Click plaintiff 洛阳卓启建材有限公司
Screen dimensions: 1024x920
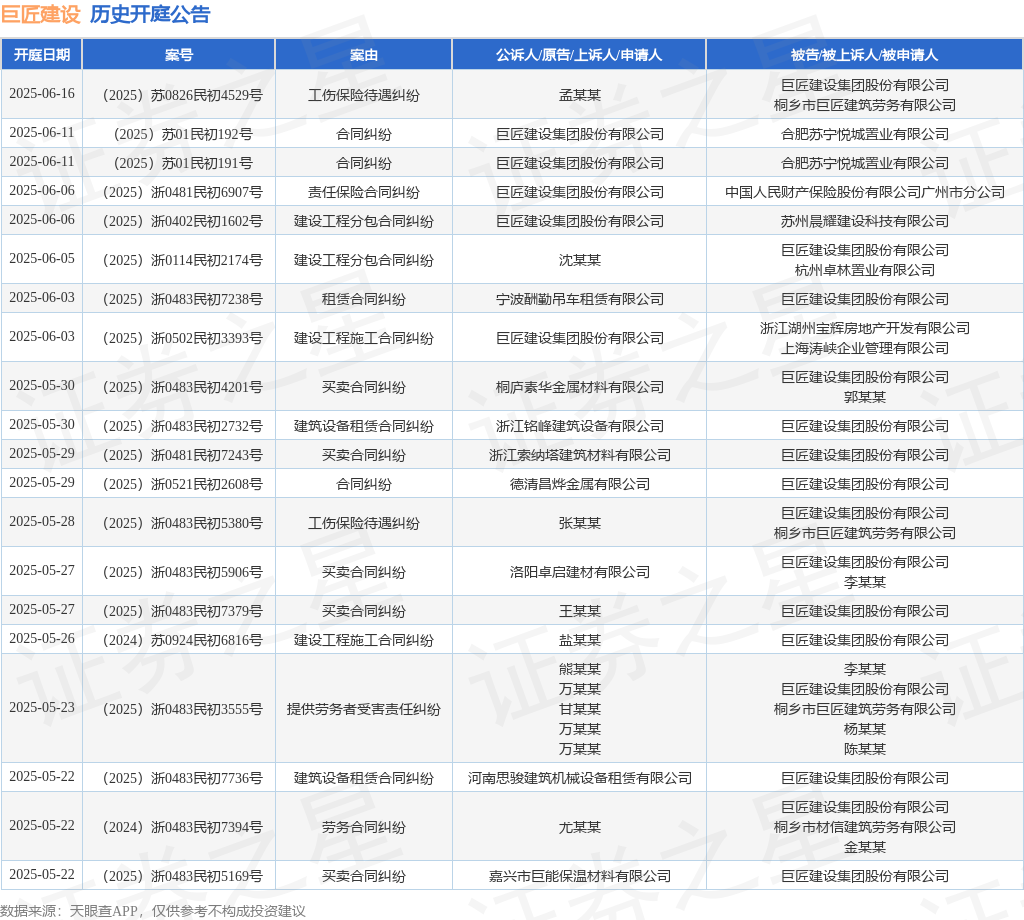[x=579, y=573]
